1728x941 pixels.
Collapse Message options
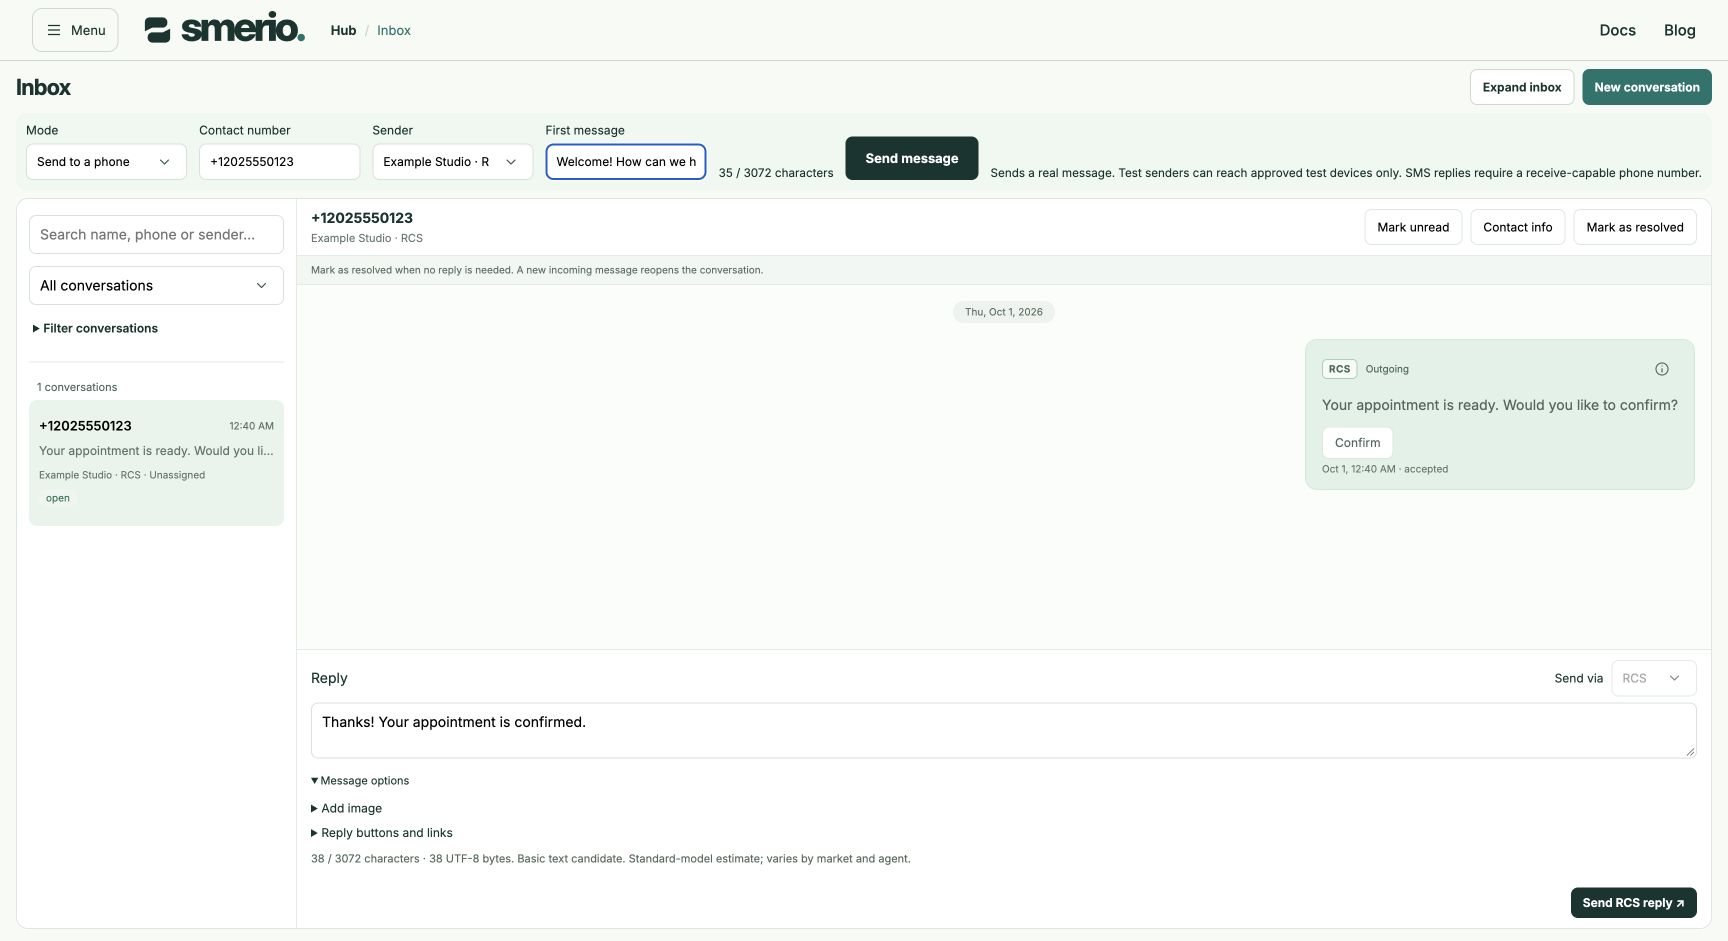pos(360,781)
